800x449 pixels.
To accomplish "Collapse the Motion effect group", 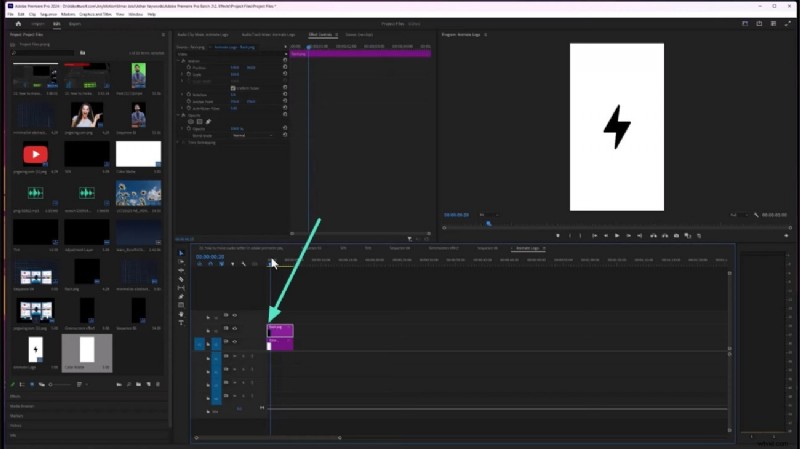I will click(179, 61).
